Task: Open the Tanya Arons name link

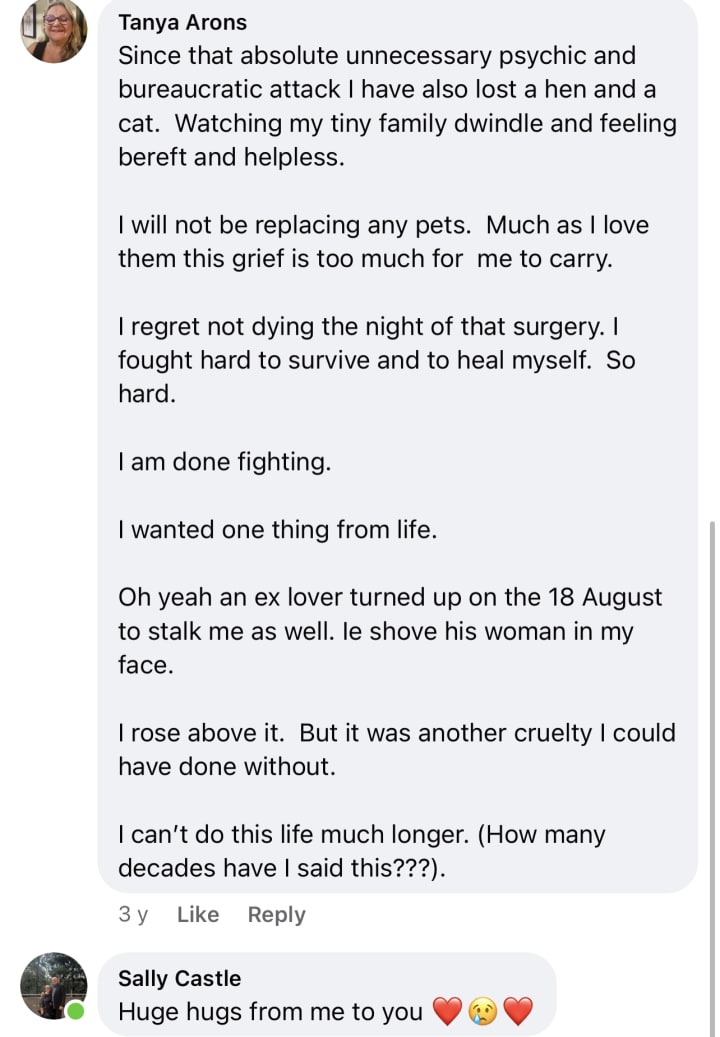Action: click(182, 22)
